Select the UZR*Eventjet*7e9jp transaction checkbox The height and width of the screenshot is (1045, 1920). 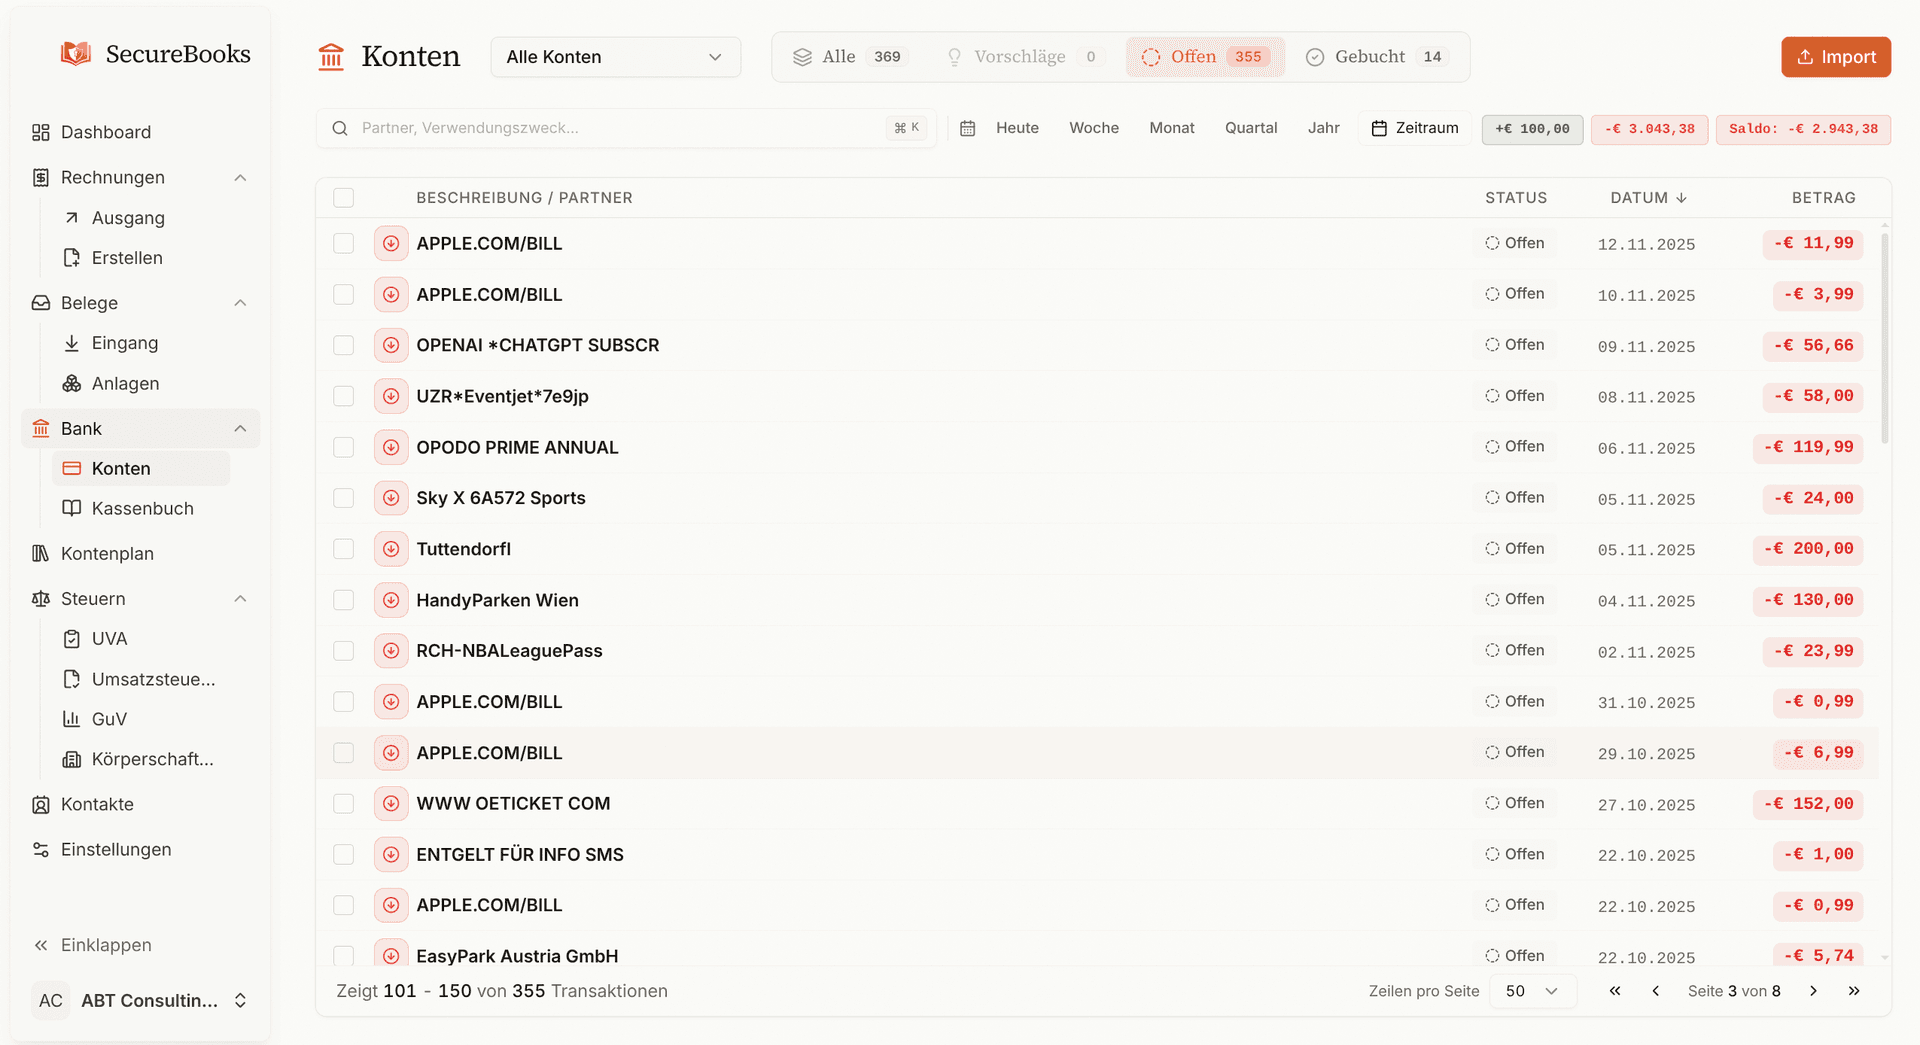[x=344, y=396]
